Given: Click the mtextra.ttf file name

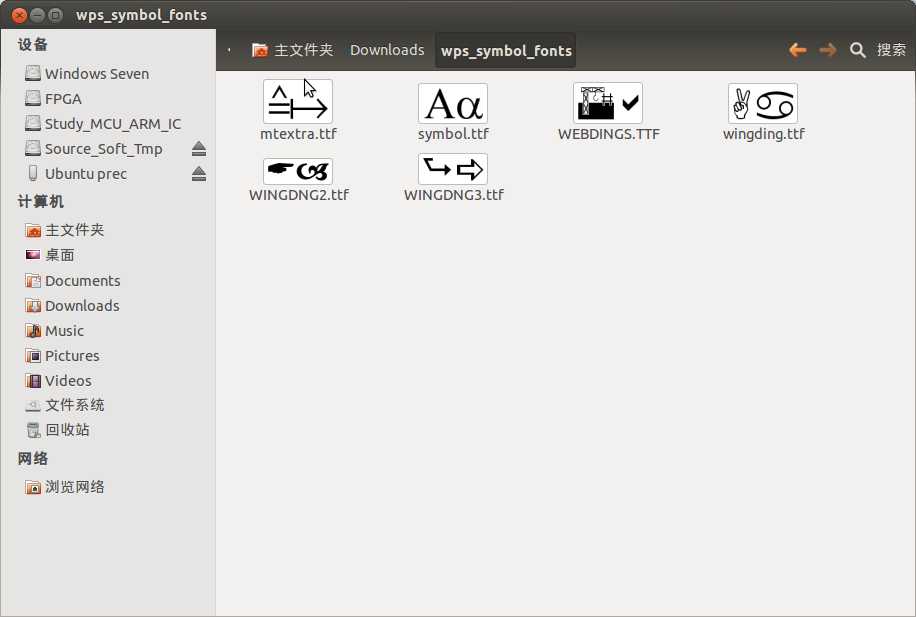Looking at the screenshot, I should click(298, 134).
